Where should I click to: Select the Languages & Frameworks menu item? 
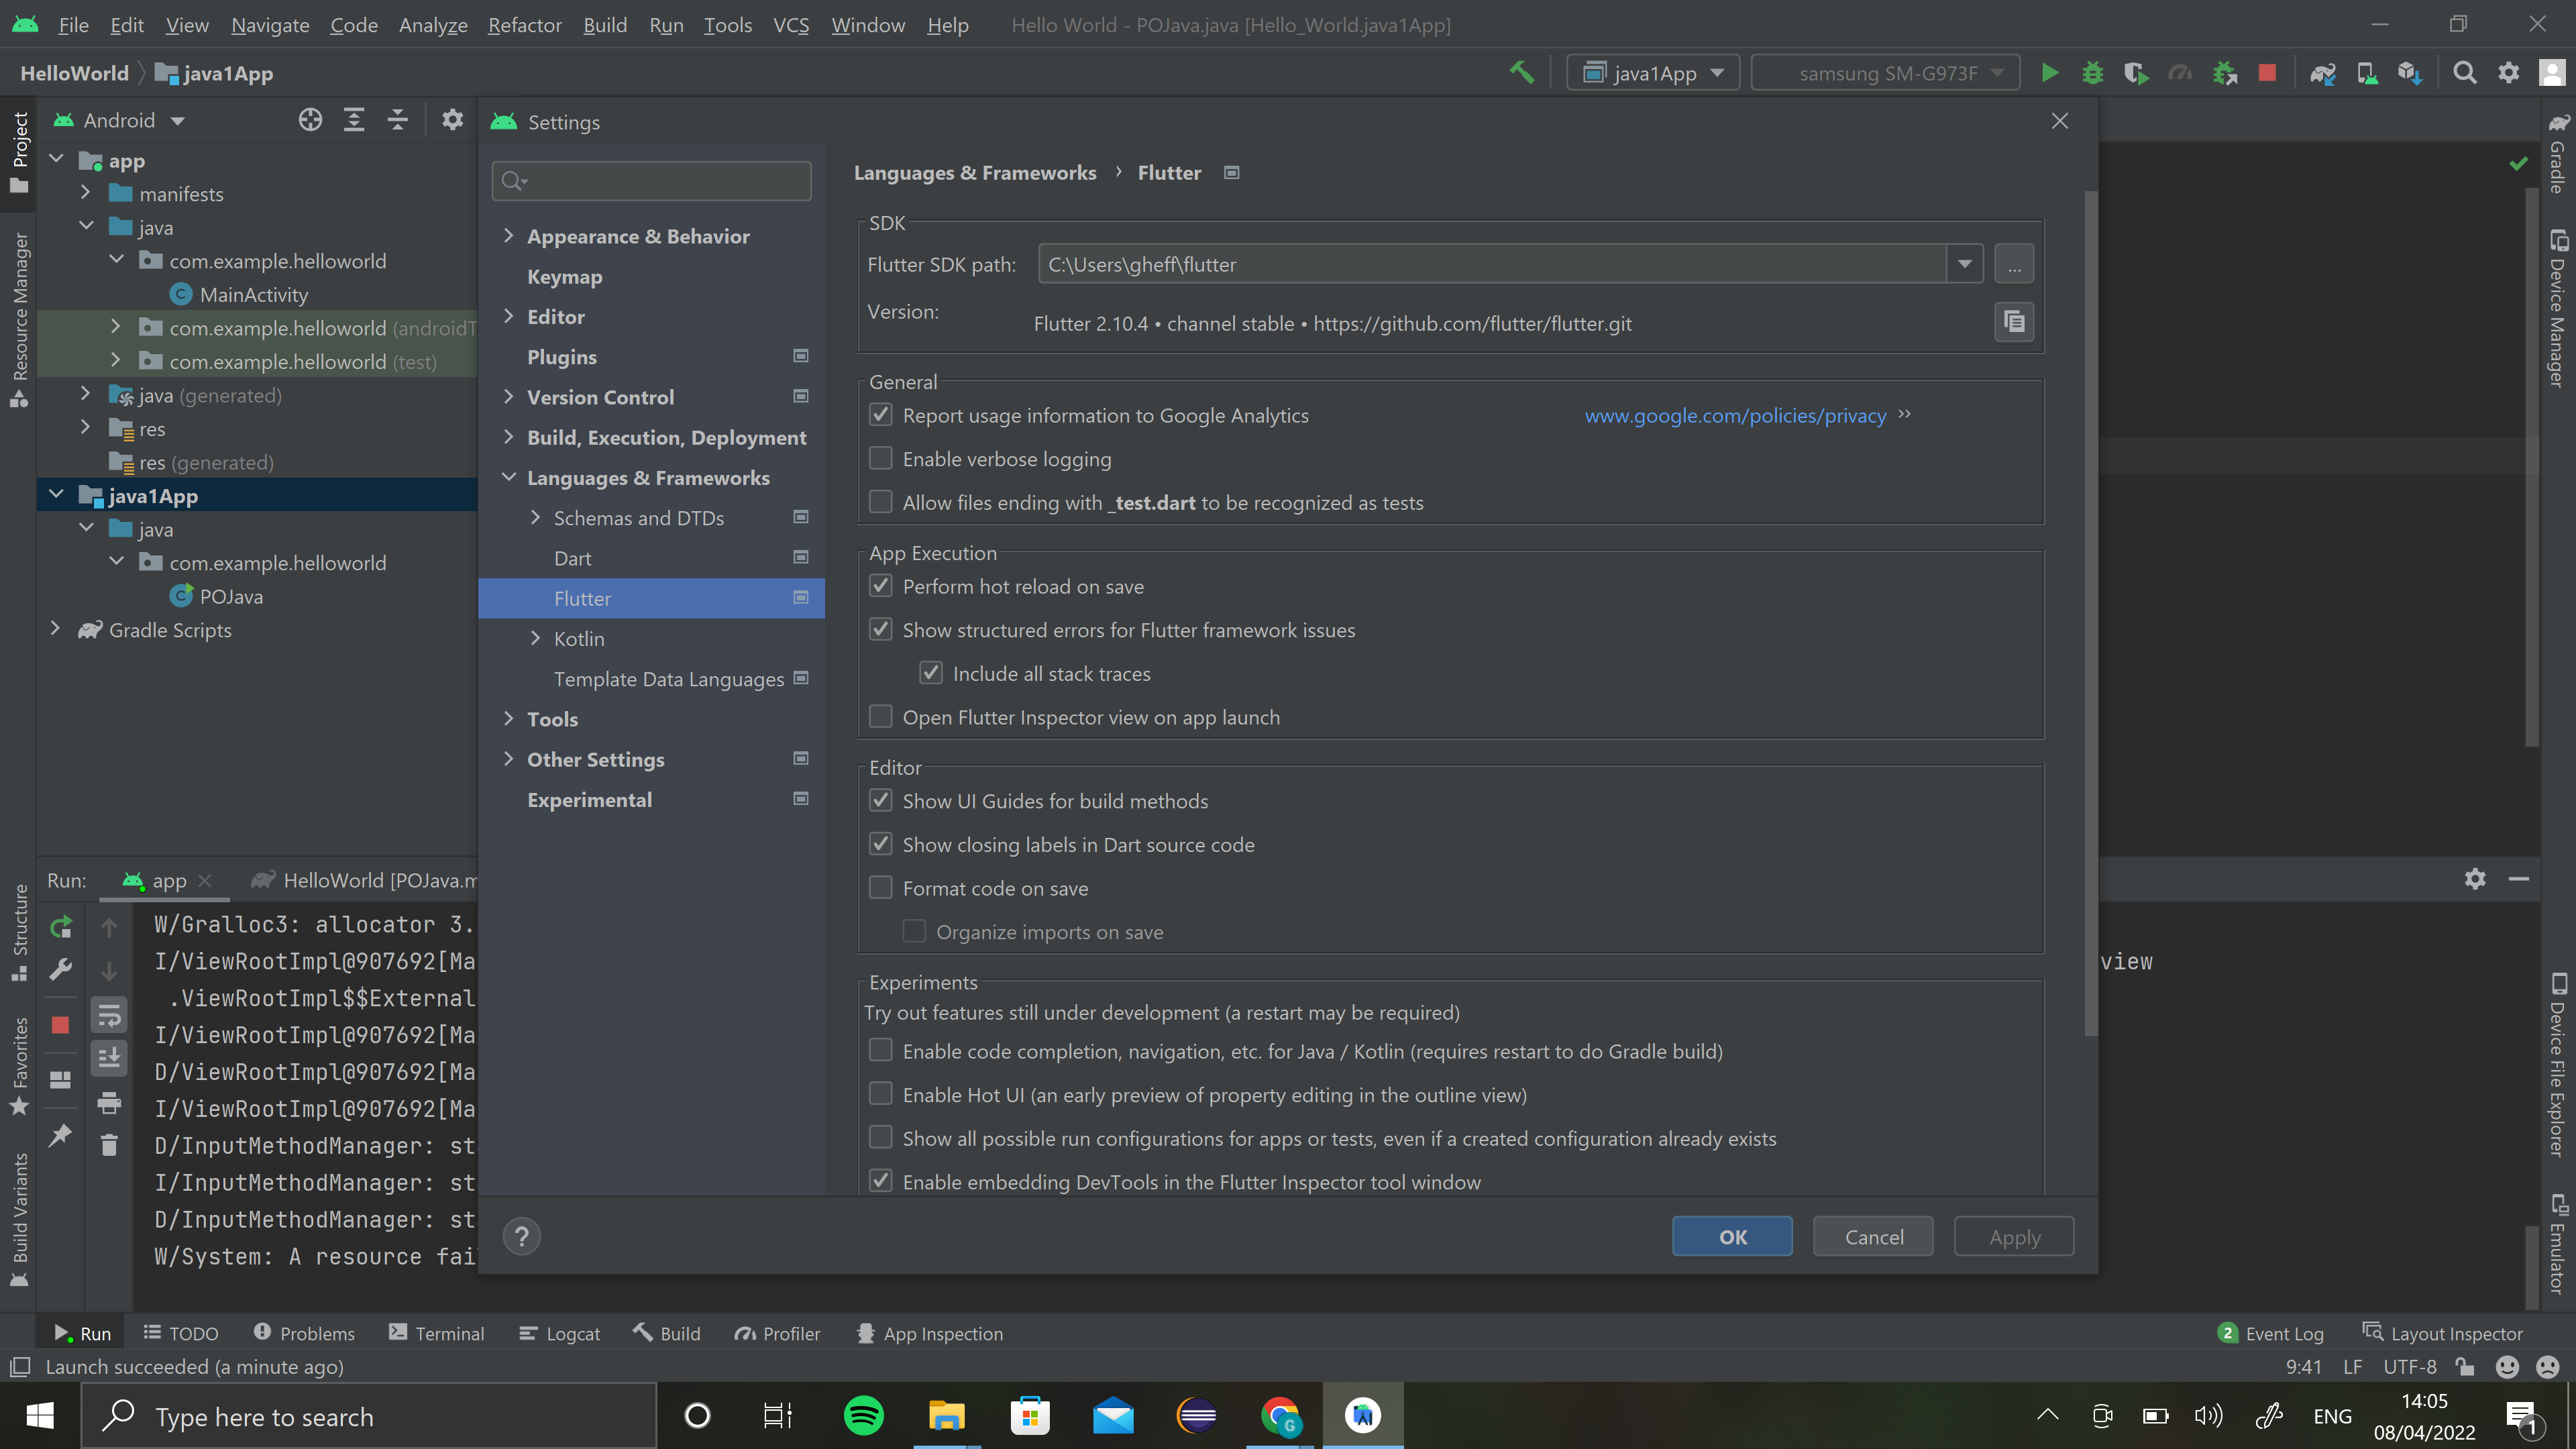pyautogui.click(x=647, y=476)
